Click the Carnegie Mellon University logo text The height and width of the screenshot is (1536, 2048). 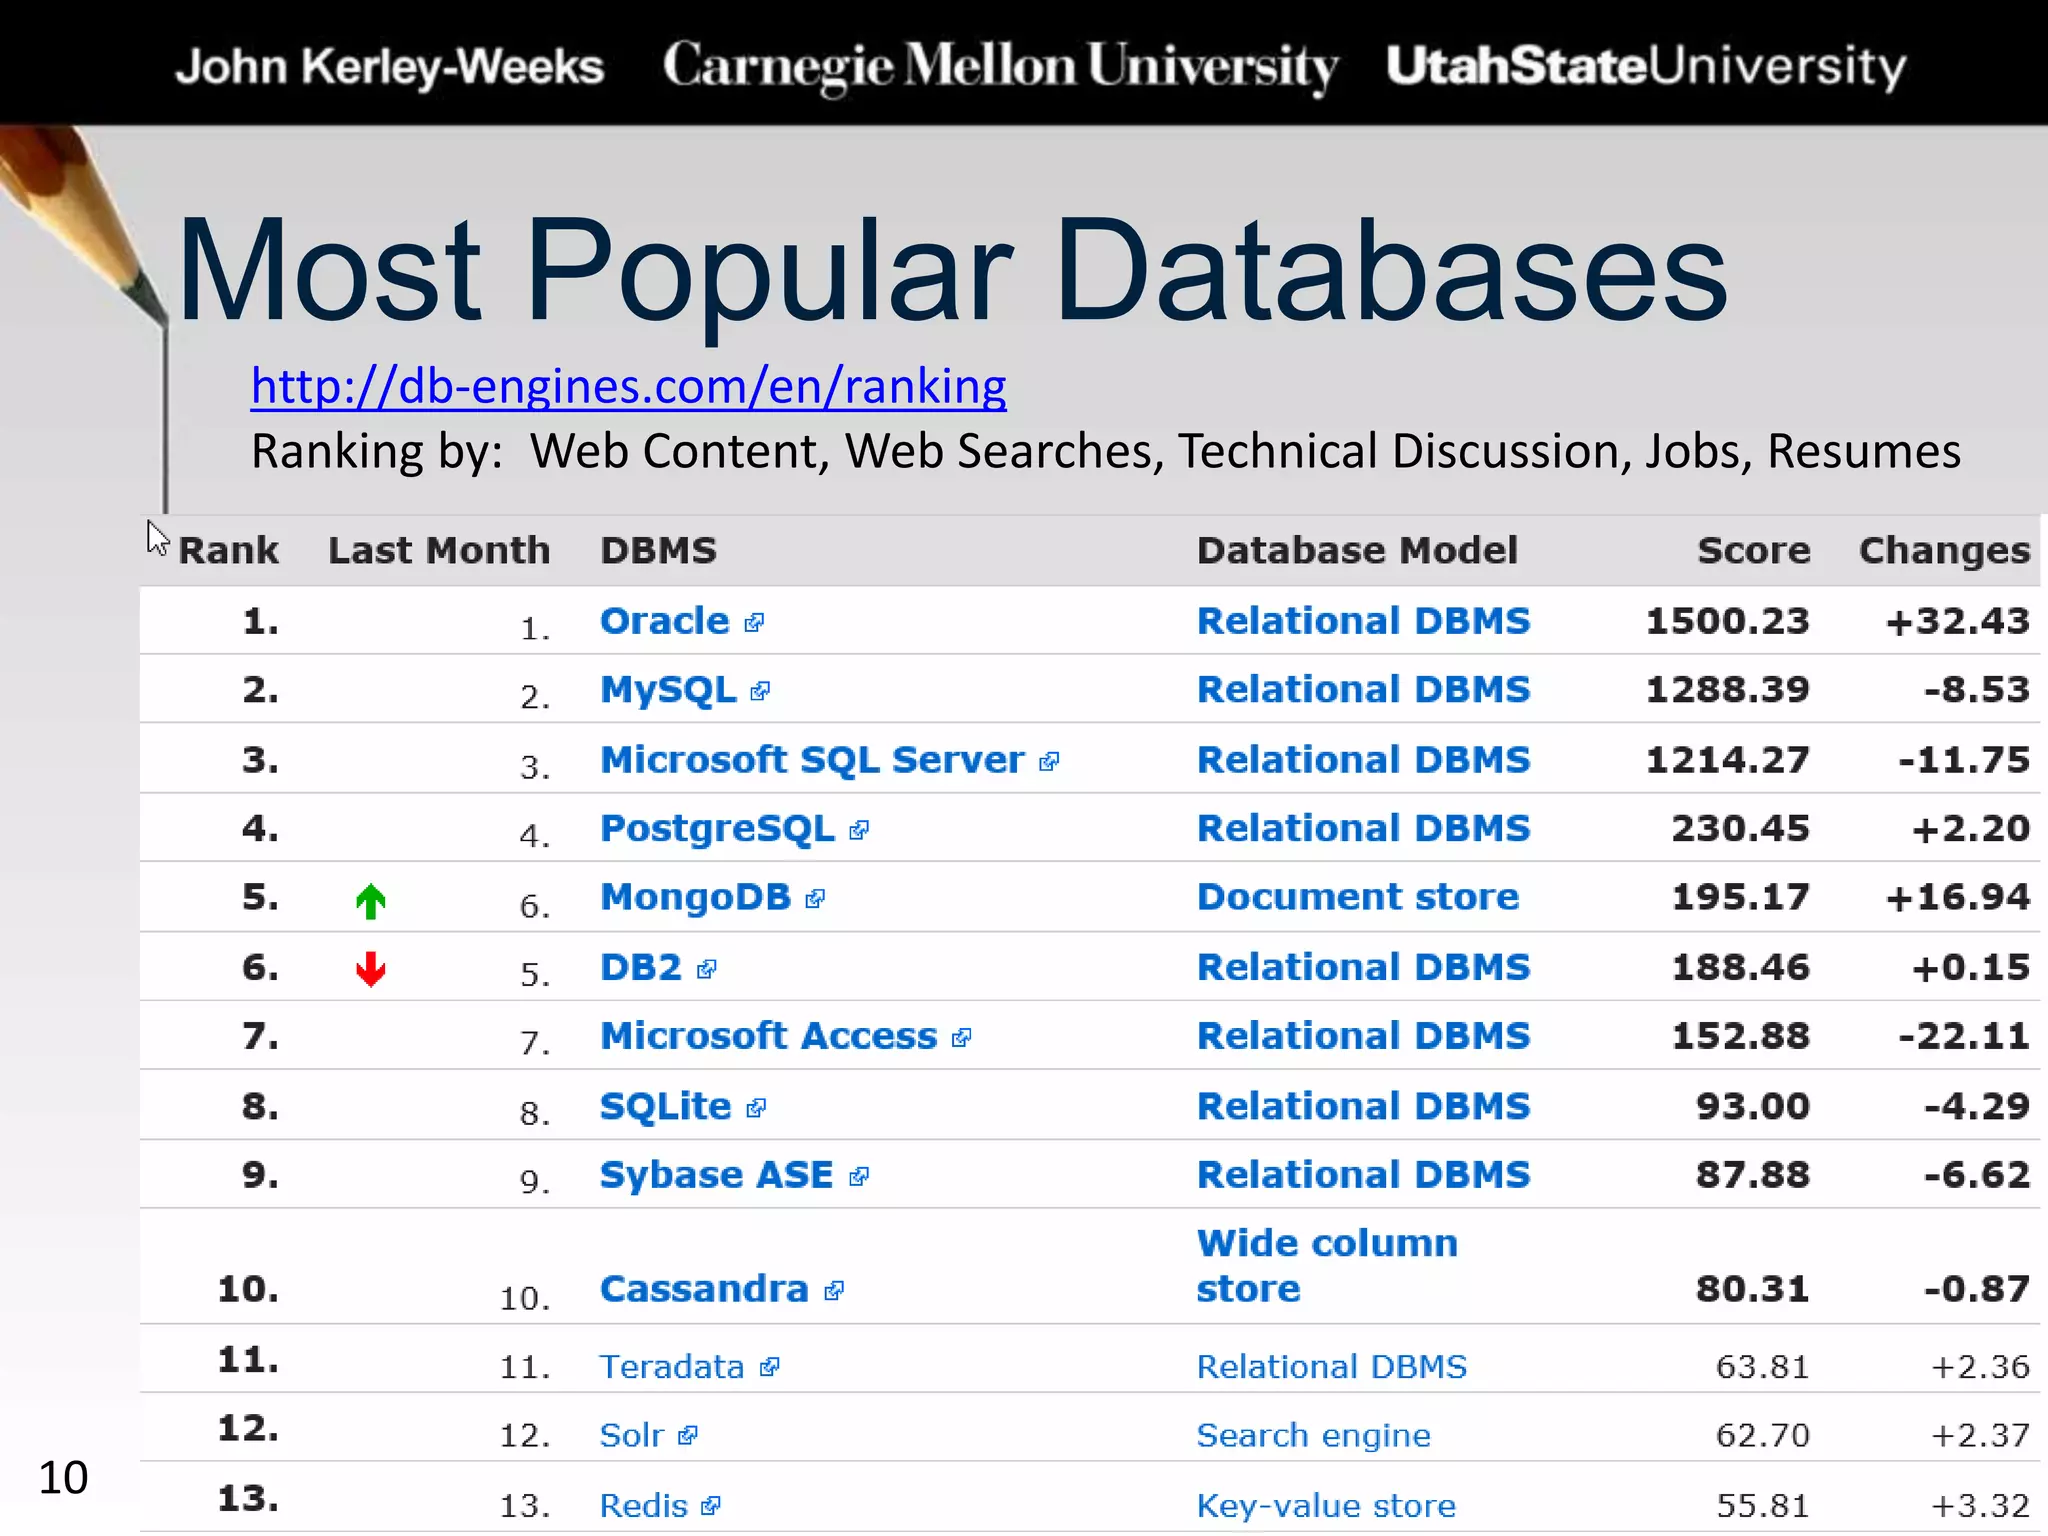[x=1000, y=67]
